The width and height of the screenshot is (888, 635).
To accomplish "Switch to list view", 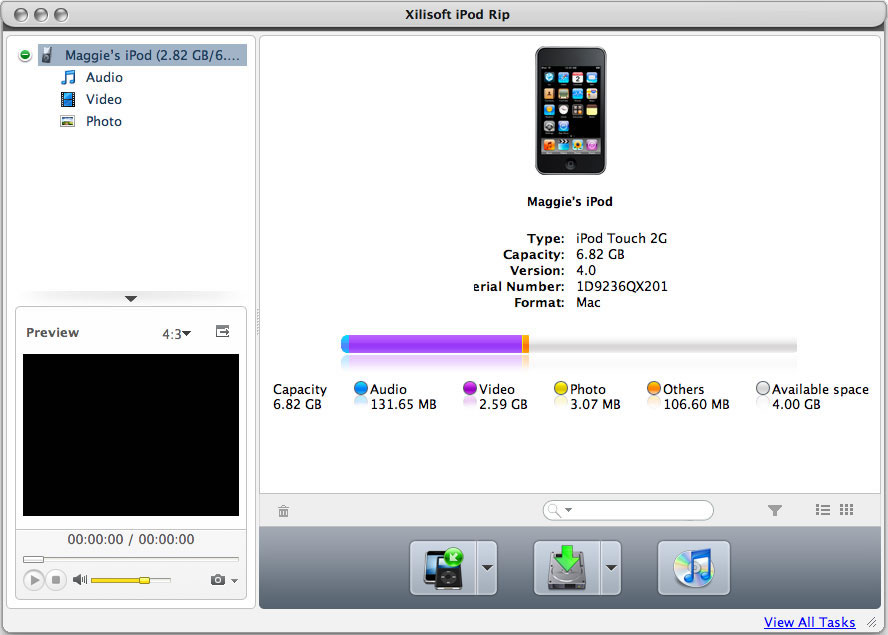I will 822,510.
